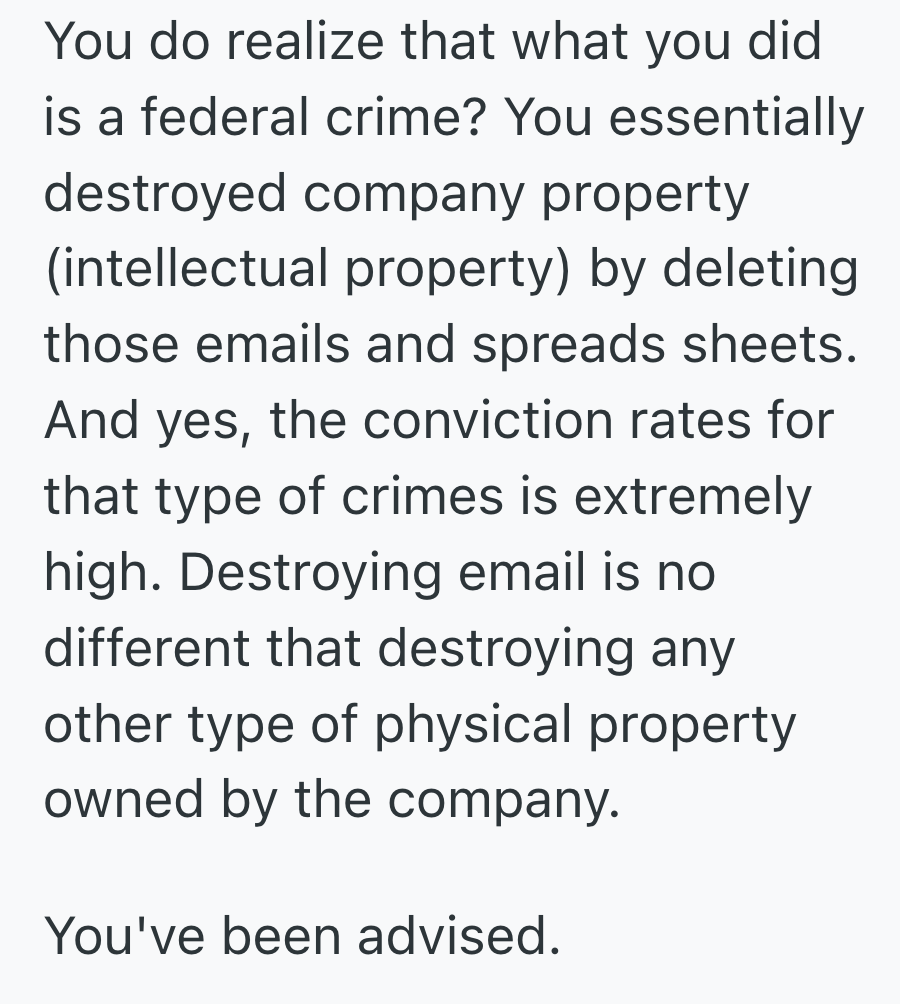This screenshot has height=1004, width=900.
Task: Select the word "sheets."
Action: 761,345
